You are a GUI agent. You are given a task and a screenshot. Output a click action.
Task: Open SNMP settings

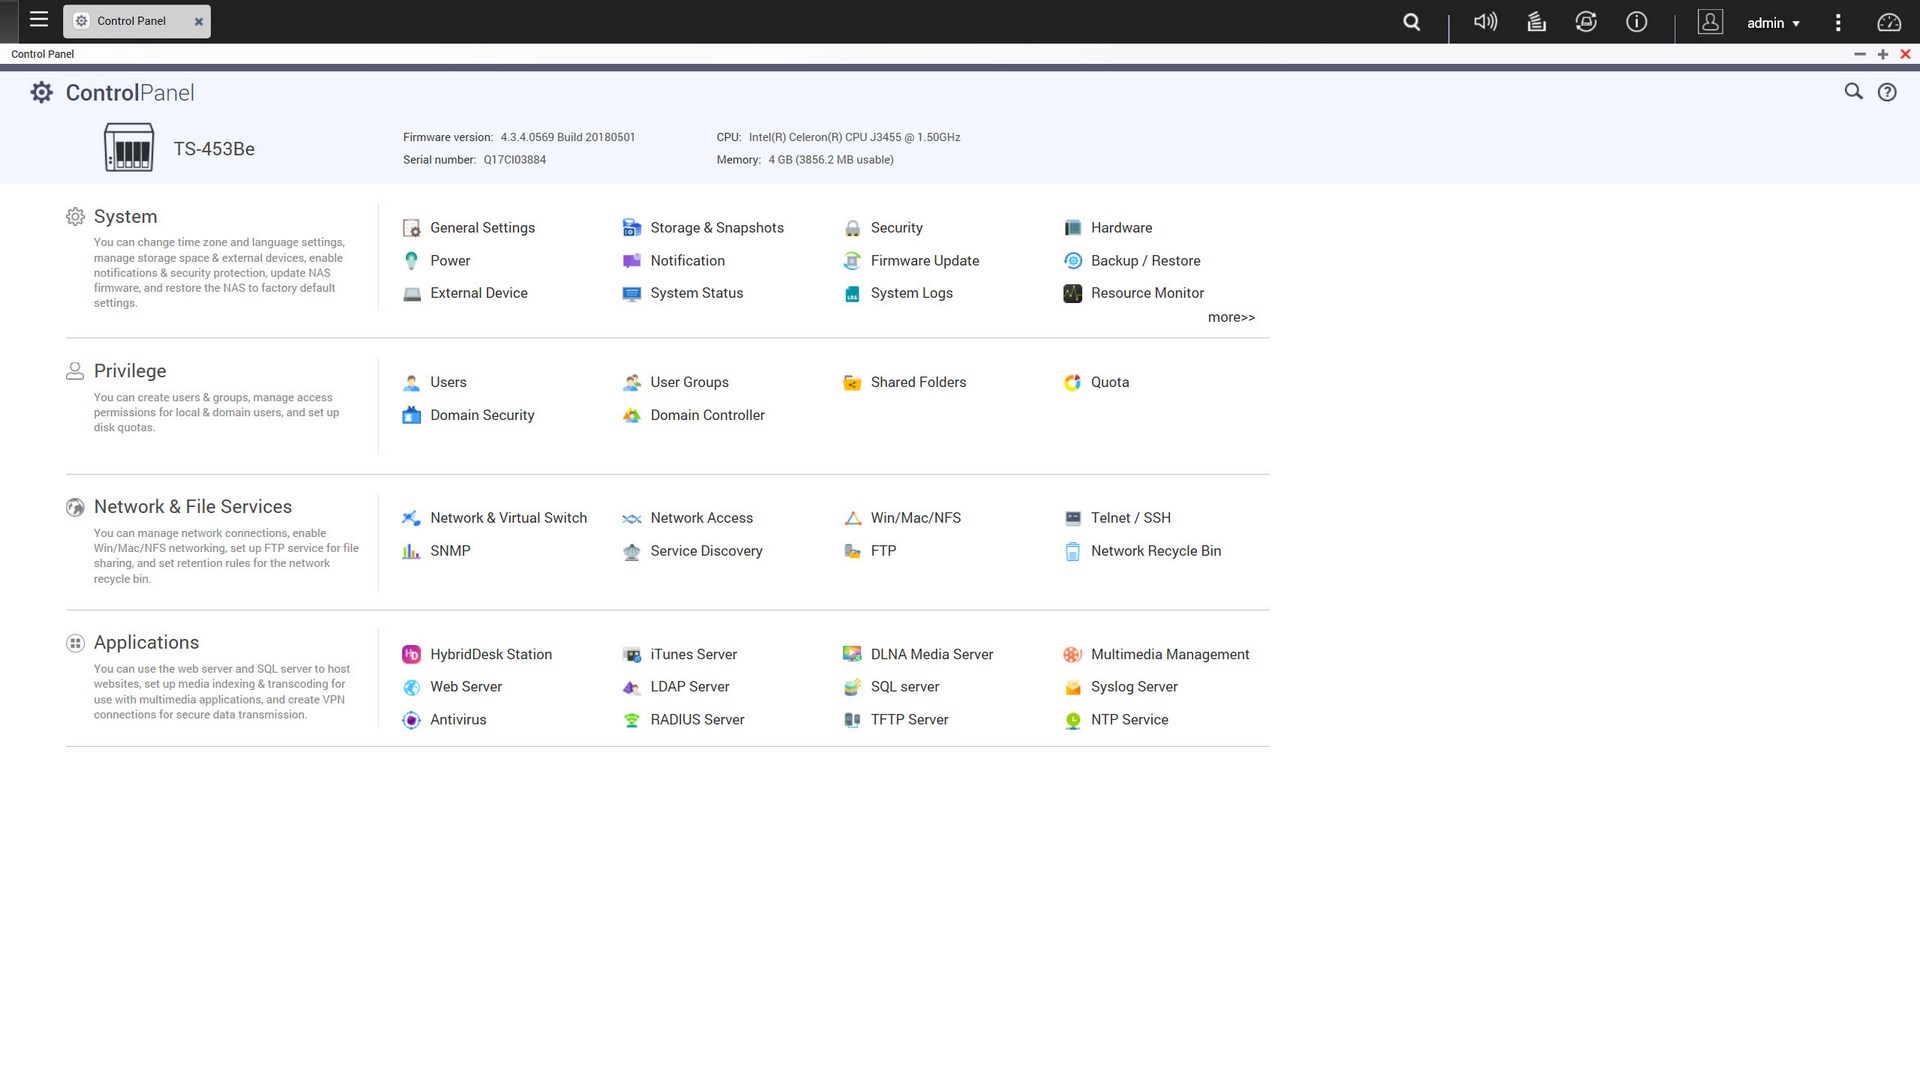[x=436, y=551]
